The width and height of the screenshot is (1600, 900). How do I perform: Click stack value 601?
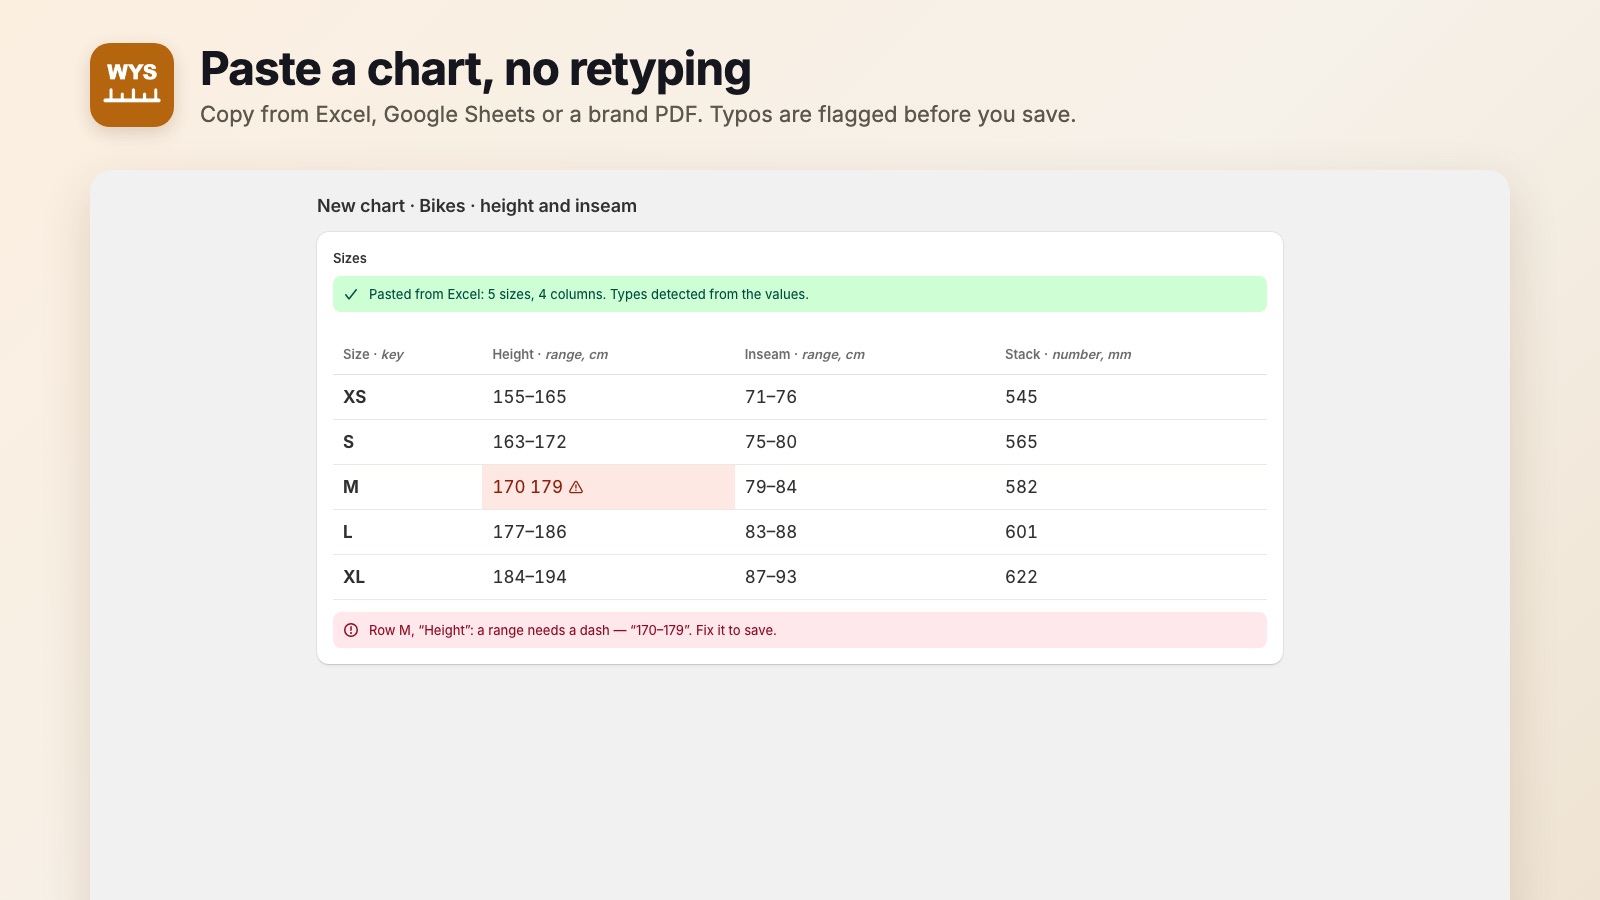pyautogui.click(x=1021, y=532)
